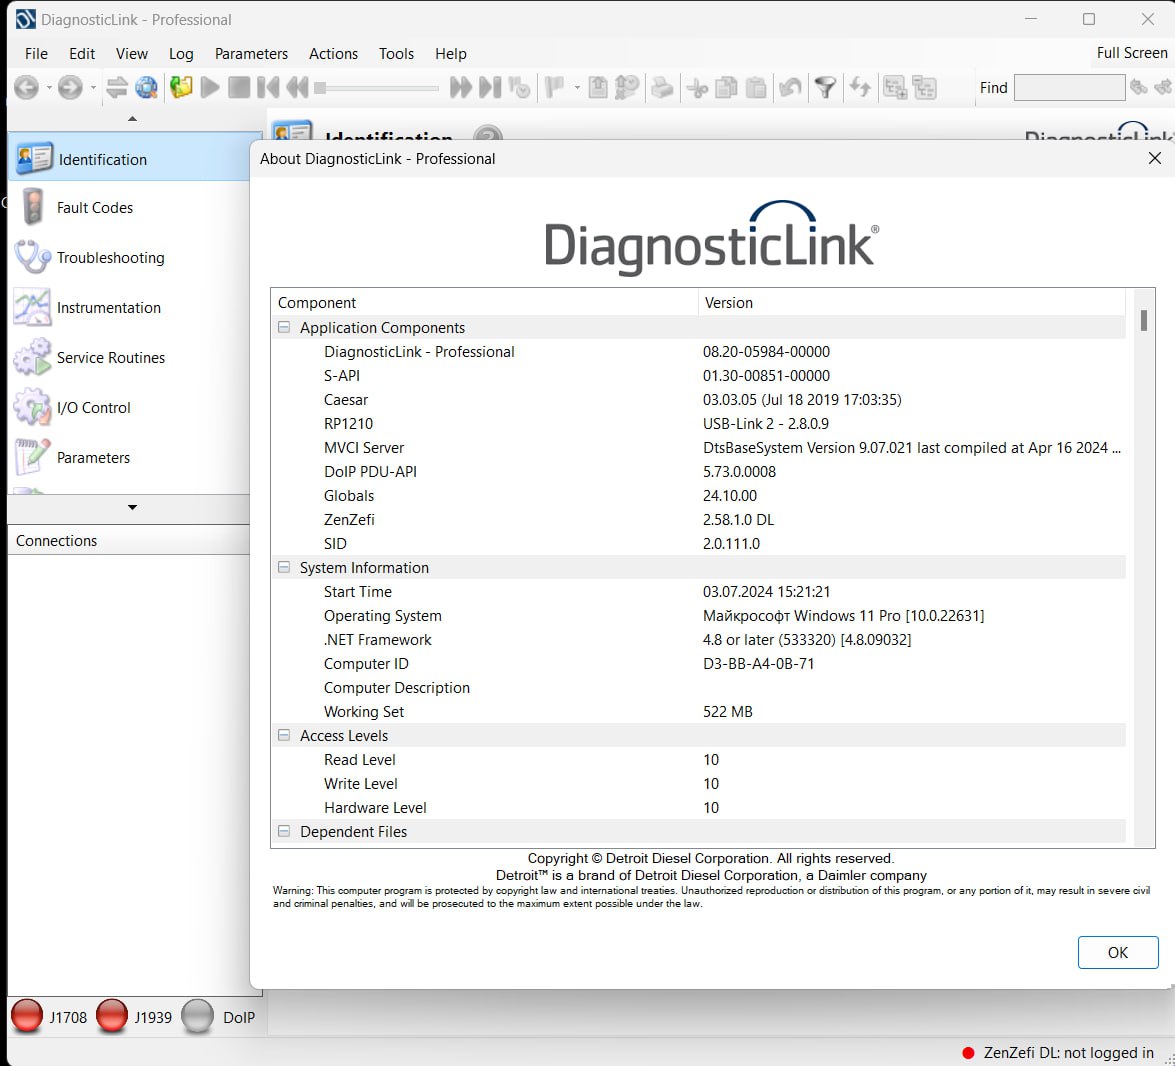
Task: Click OK to dismiss the About dialog
Action: (1117, 952)
